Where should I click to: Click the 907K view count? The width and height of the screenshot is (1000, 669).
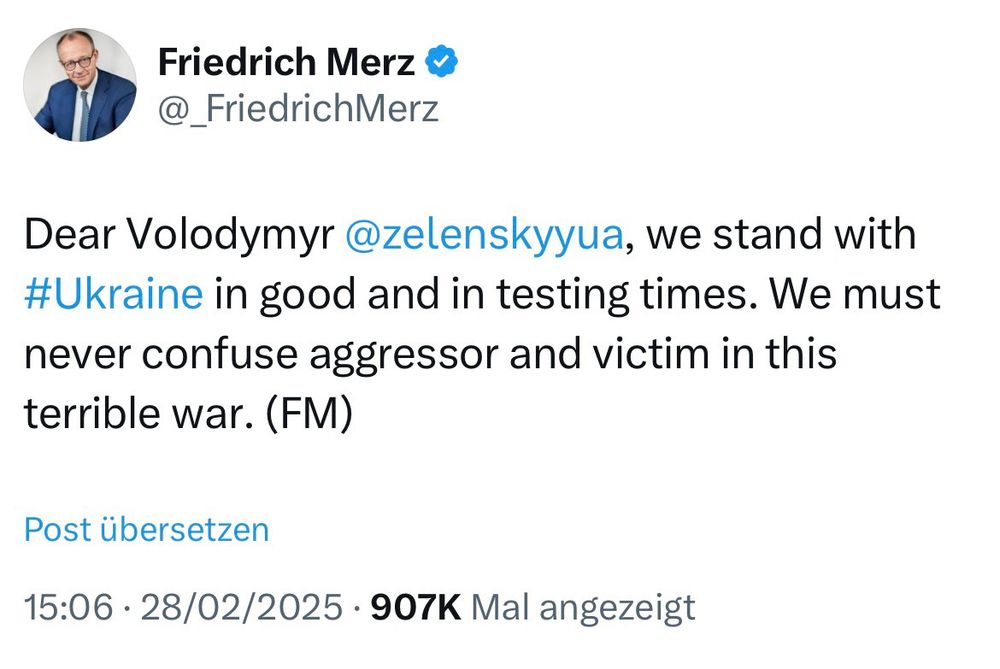pyautogui.click(x=416, y=607)
